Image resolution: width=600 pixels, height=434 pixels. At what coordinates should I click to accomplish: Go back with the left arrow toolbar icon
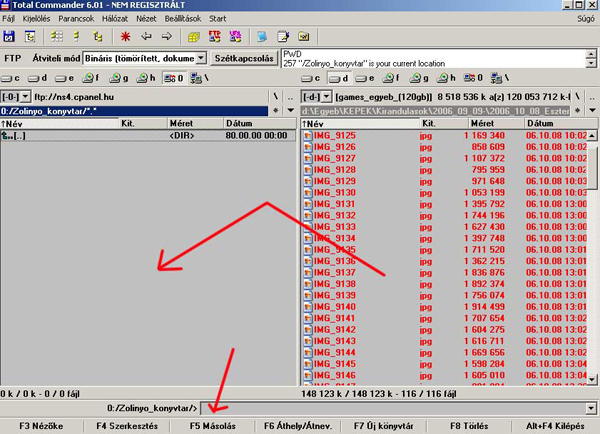[x=146, y=37]
